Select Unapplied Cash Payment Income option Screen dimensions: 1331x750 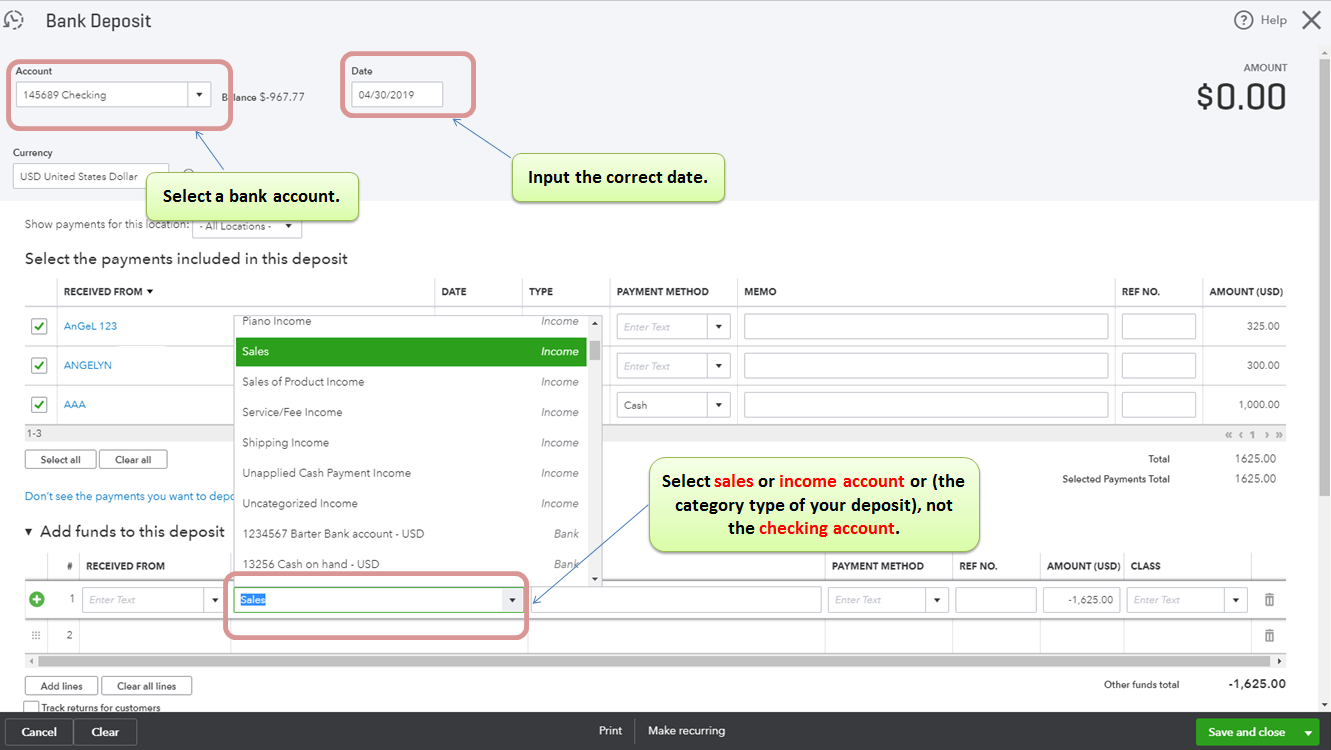tap(411, 473)
